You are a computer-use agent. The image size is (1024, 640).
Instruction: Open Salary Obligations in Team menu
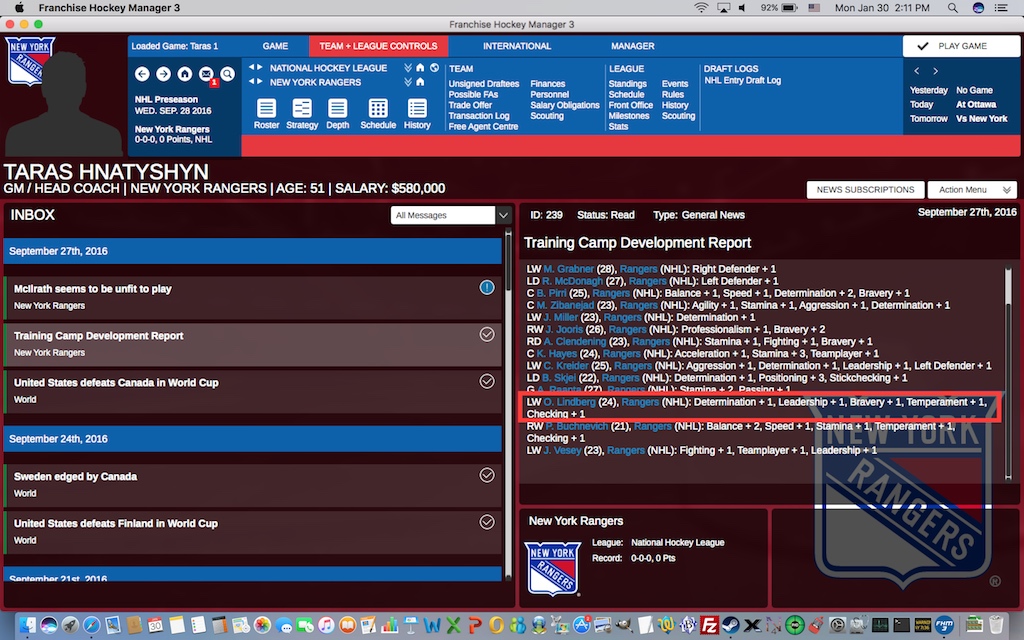[x=564, y=105]
